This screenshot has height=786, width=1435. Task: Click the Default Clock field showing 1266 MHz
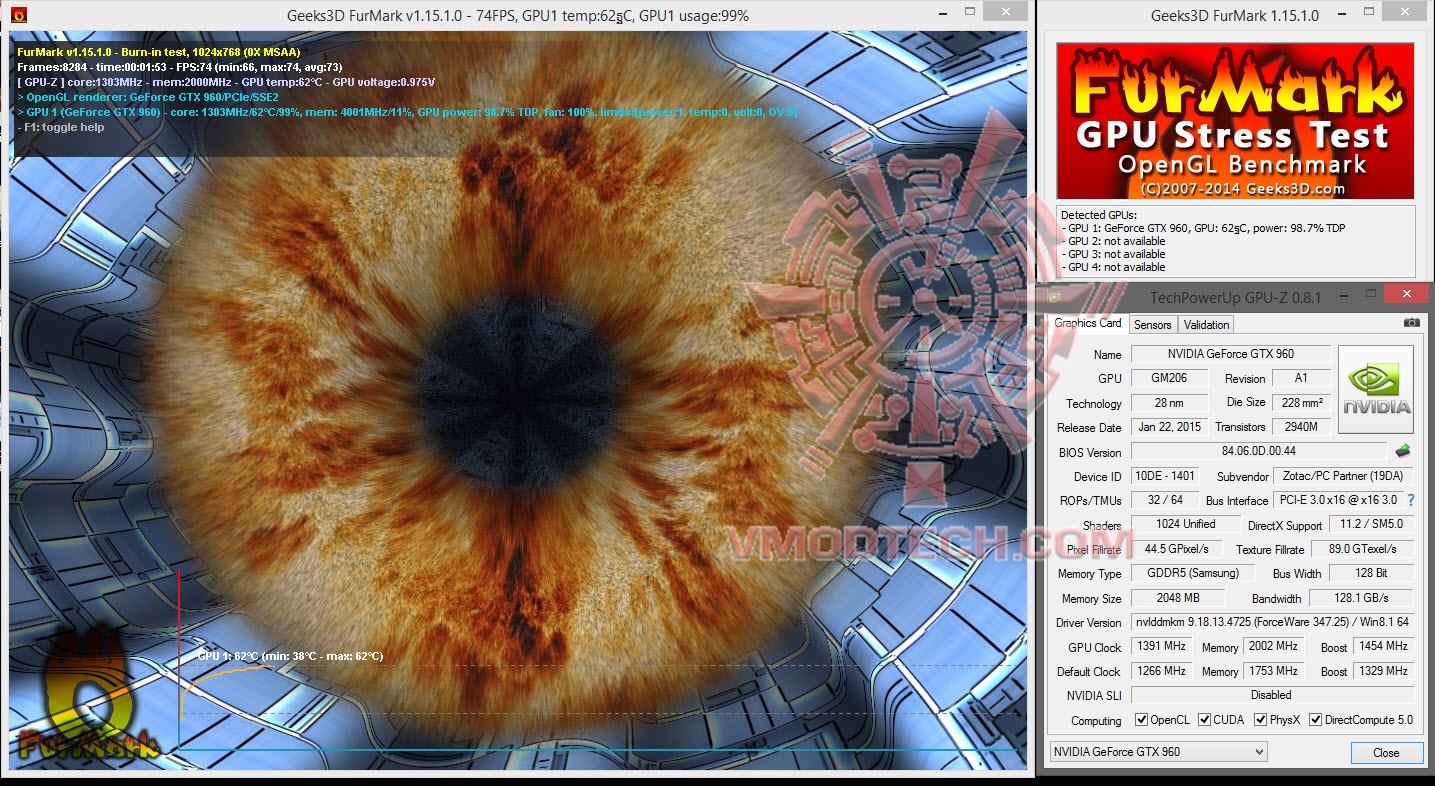(1161, 671)
